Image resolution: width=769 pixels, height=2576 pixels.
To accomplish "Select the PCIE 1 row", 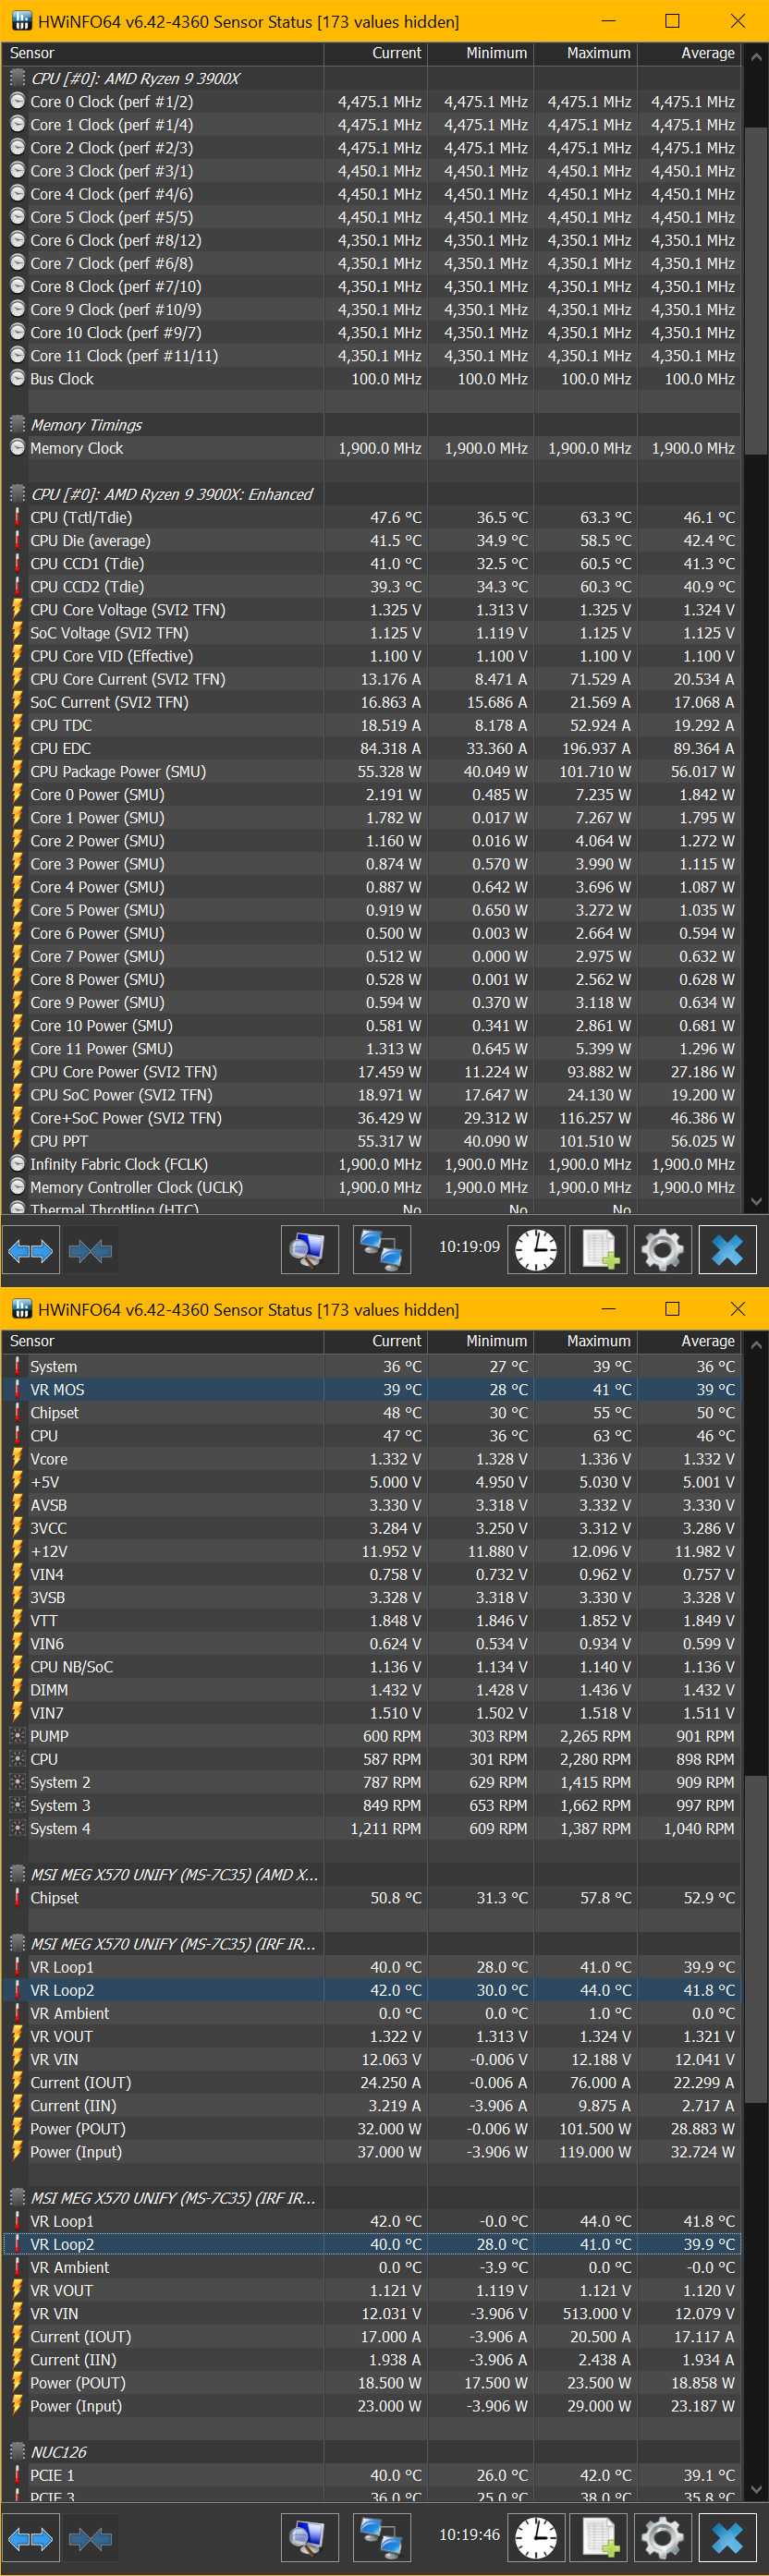I will pyautogui.click(x=372, y=2476).
